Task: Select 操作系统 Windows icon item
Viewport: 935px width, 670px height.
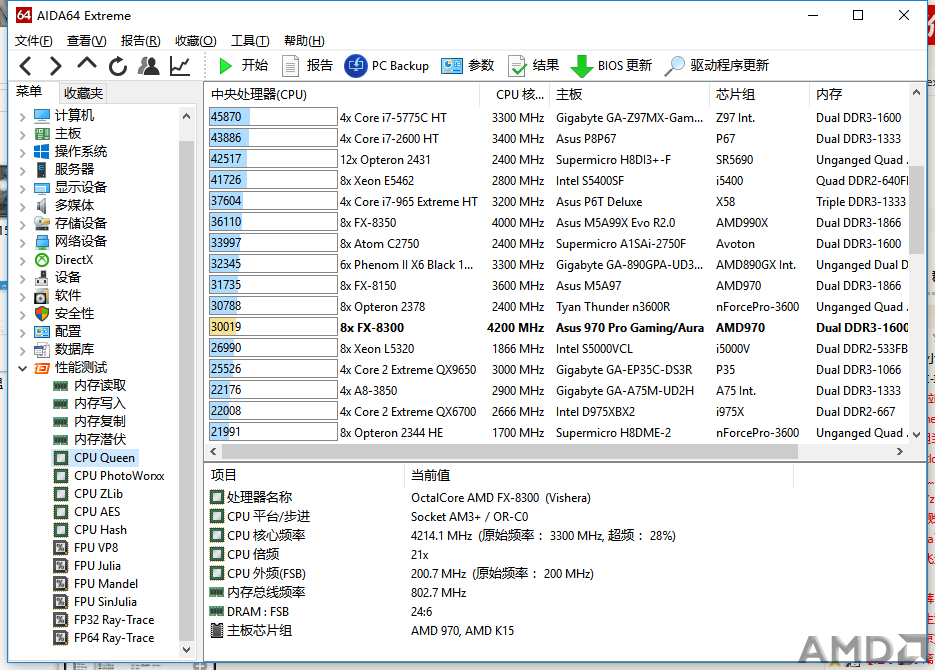Action: [x=42, y=151]
